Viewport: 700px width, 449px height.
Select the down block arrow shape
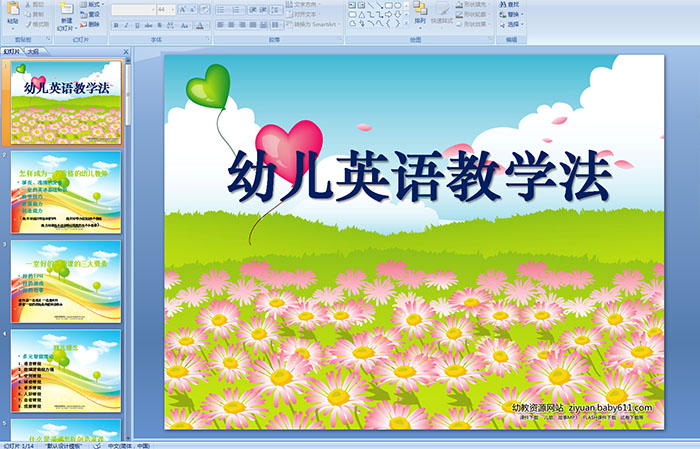[397, 15]
